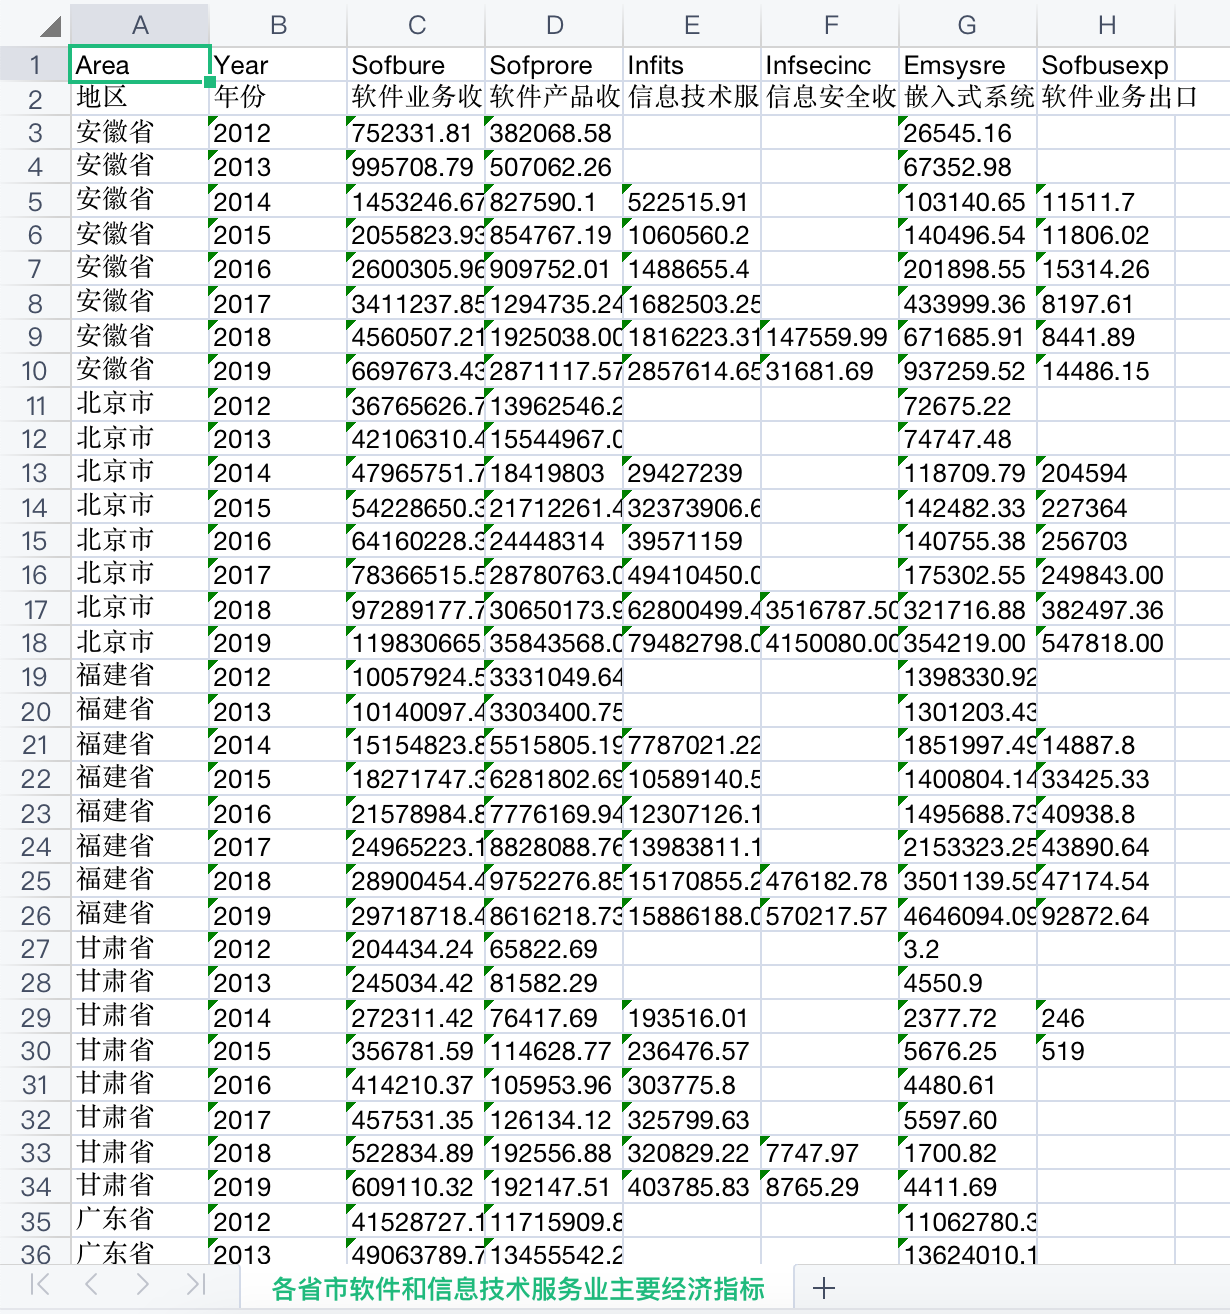Click cell with value 31681.69
Screen dimensions: 1230x1314
click(x=830, y=371)
